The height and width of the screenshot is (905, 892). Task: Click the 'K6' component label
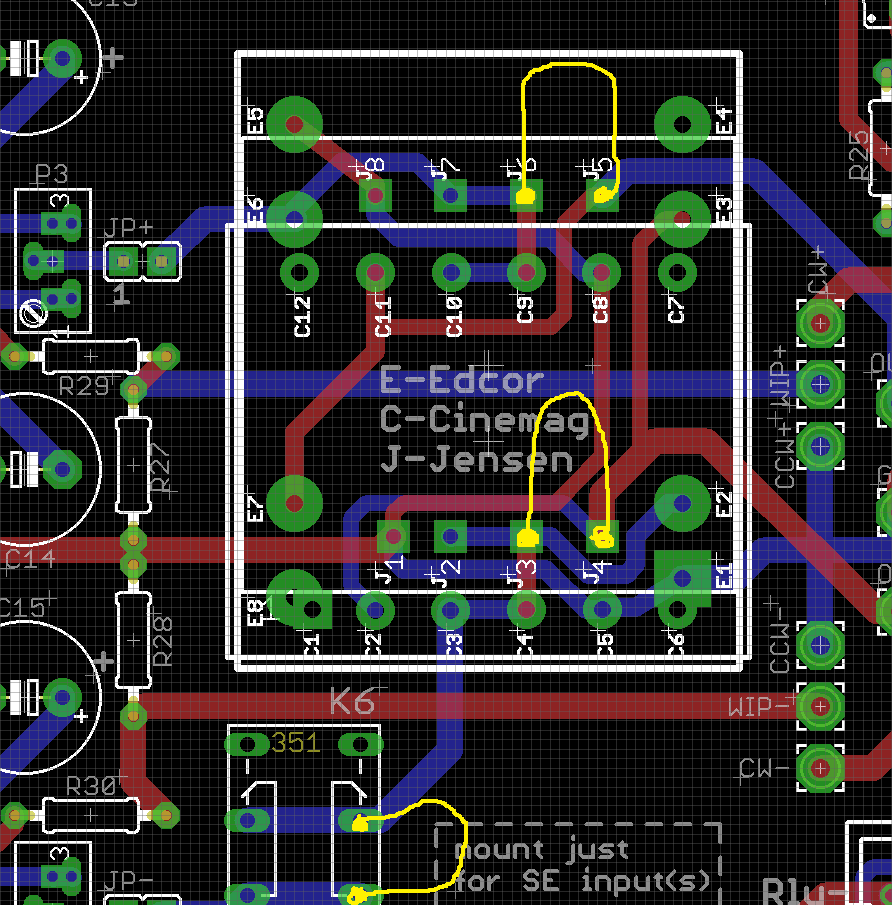(353, 702)
